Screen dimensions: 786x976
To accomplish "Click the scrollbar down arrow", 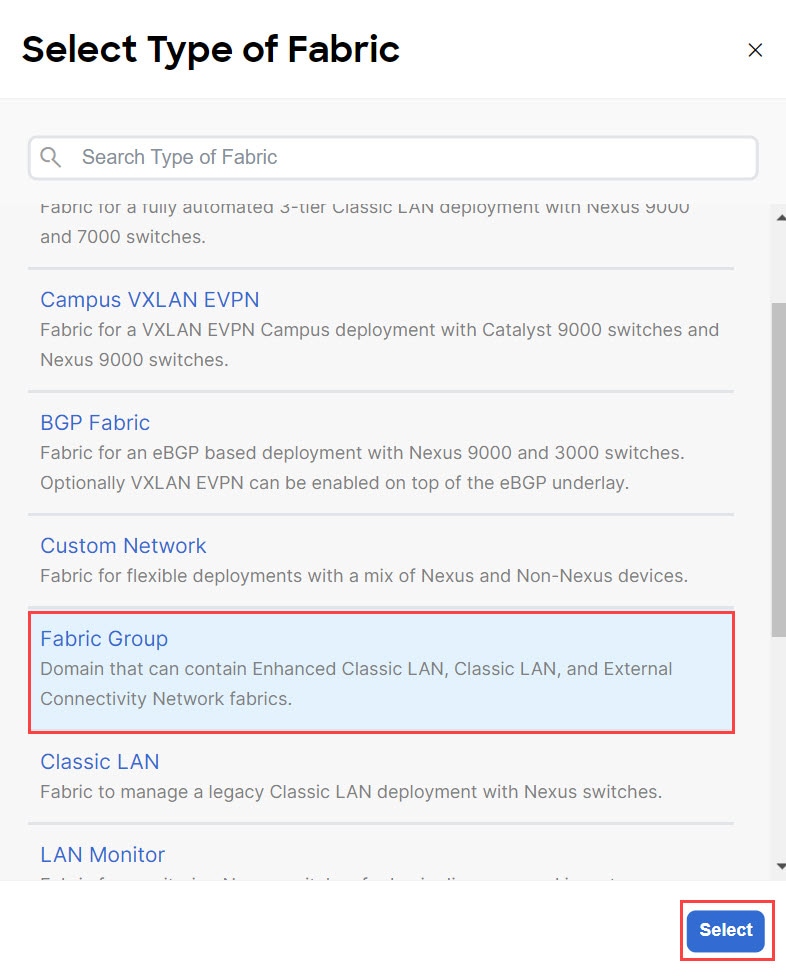I will (780, 866).
